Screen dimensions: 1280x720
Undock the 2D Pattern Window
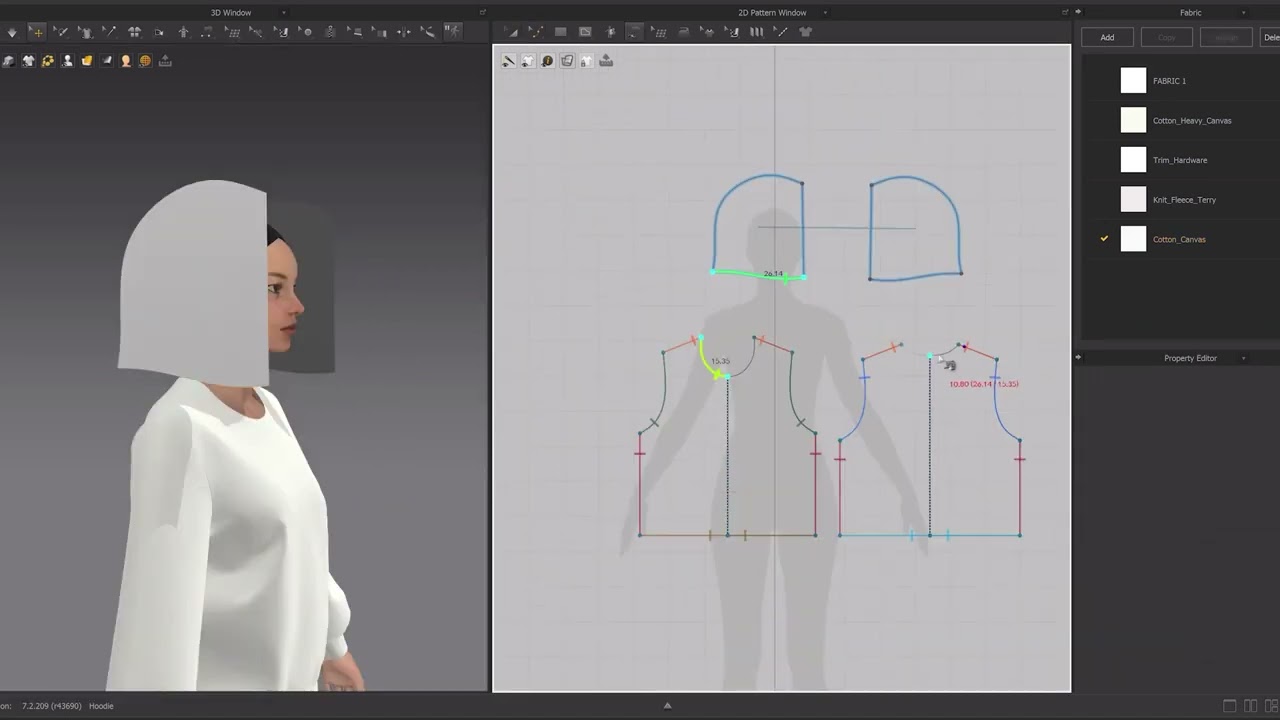click(x=1066, y=12)
